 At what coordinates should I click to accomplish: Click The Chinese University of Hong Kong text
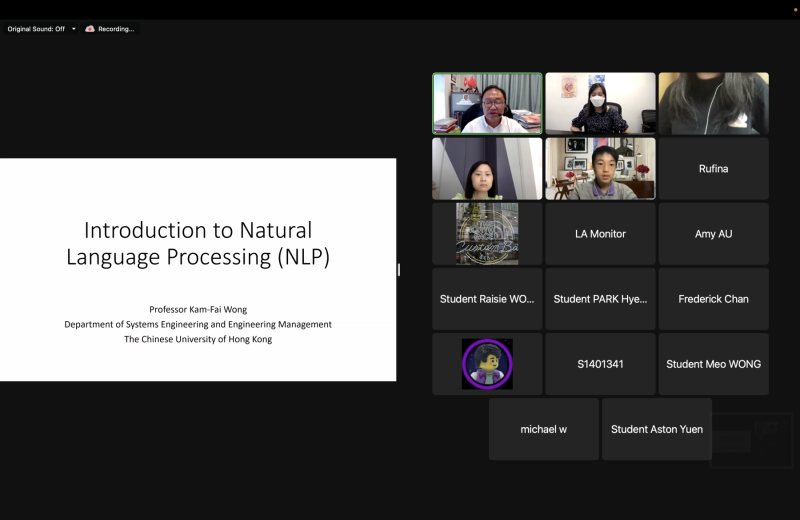pos(198,339)
